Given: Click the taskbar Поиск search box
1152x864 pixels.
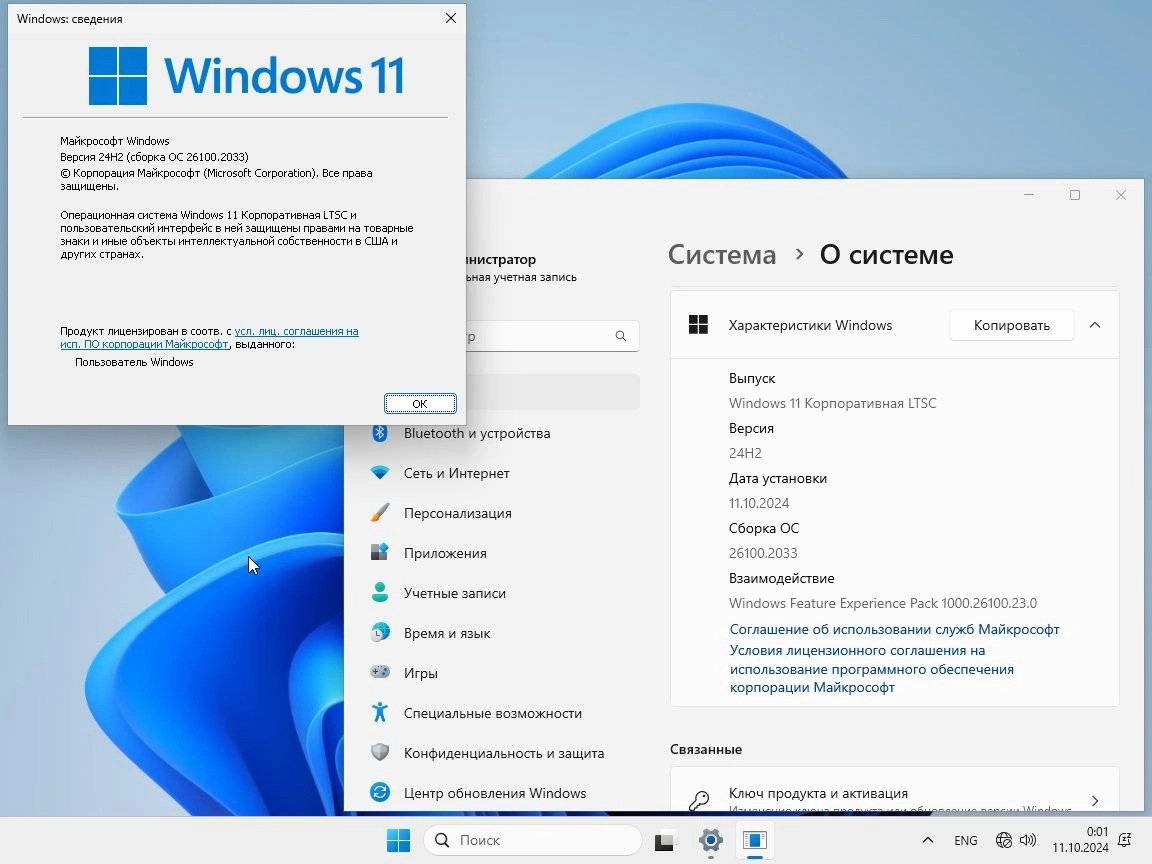Looking at the screenshot, I should (533, 840).
